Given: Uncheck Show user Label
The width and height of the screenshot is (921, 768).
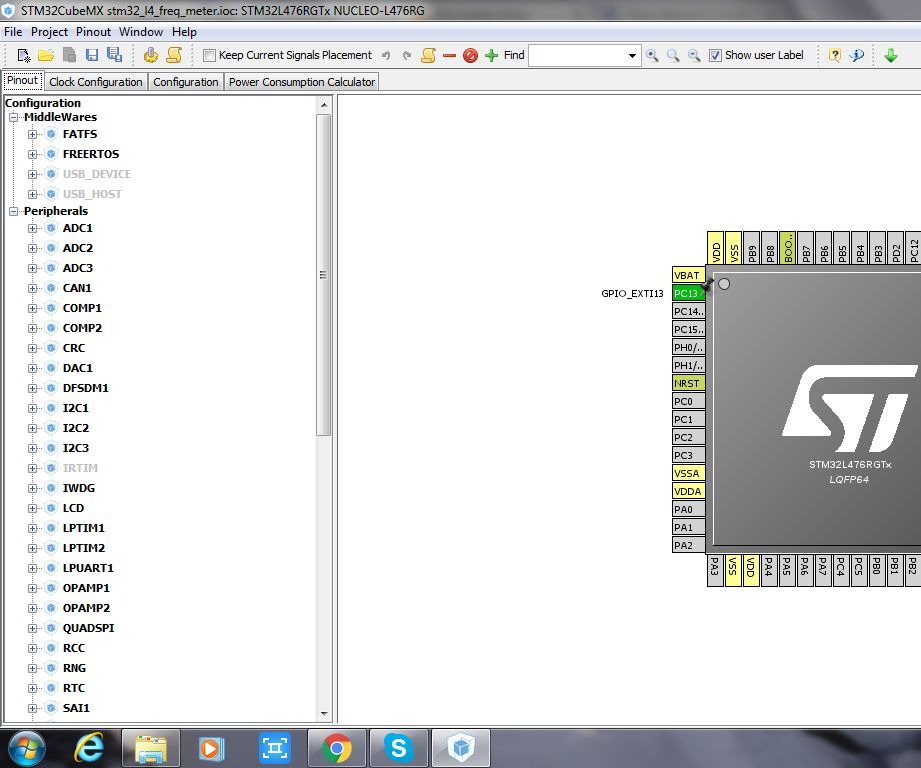Looking at the screenshot, I should [x=717, y=55].
